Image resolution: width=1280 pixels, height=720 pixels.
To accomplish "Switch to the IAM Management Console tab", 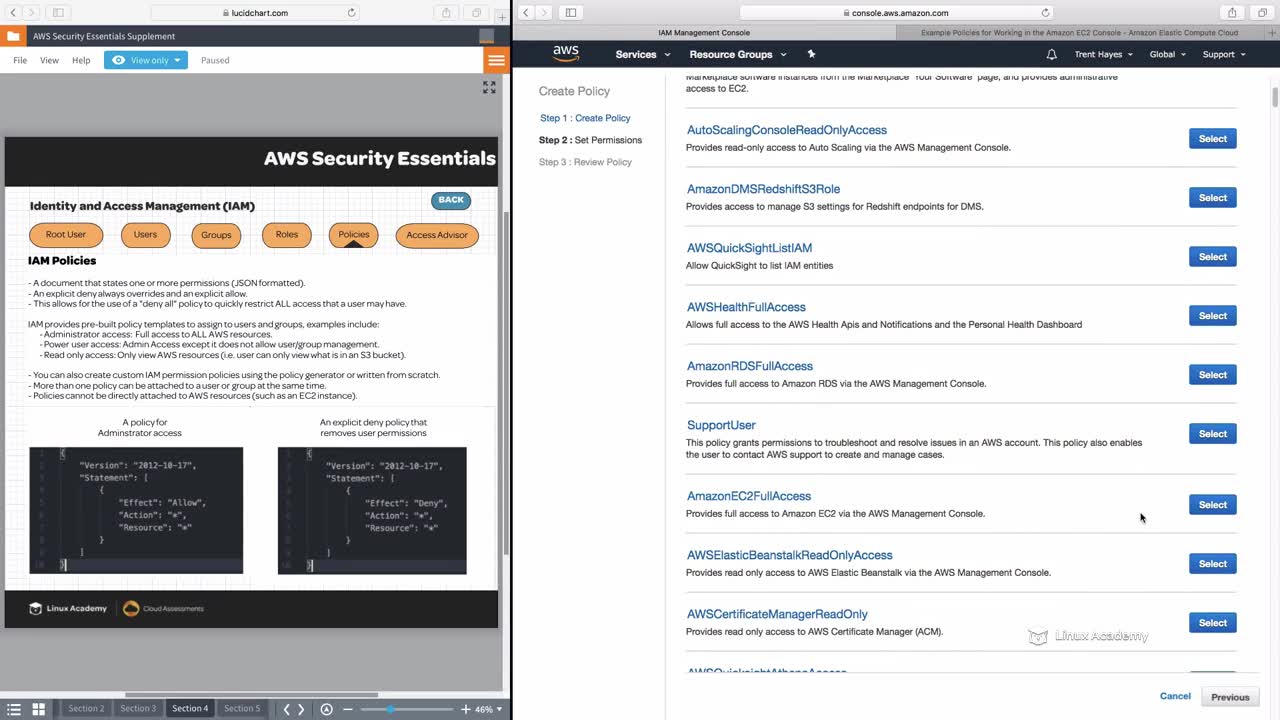I will (704, 33).
